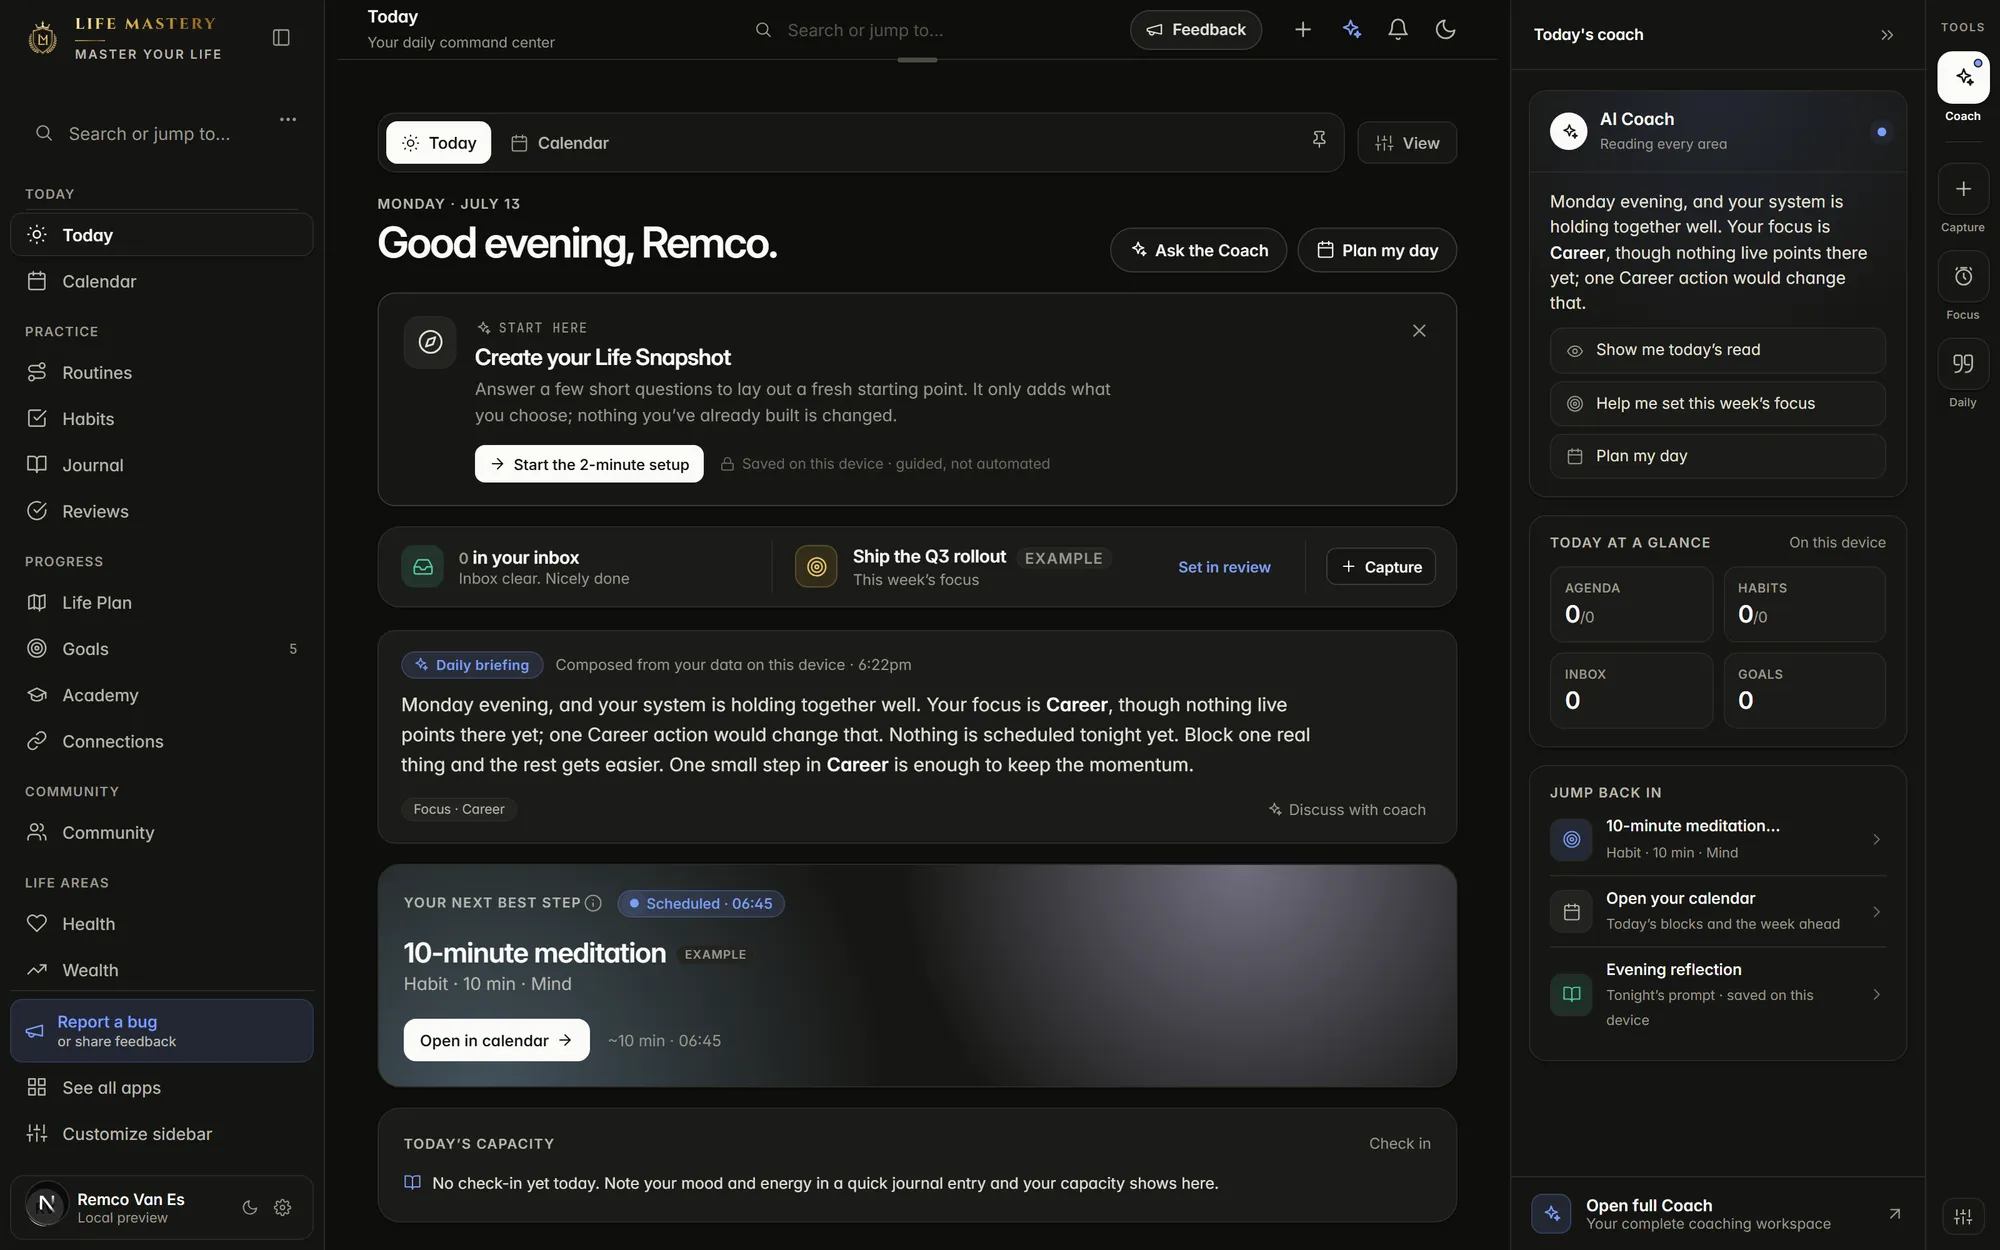Dismiss the Create your Life Snapshot card
Image resolution: width=2000 pixels, height=1250 pixels.
1419,331
